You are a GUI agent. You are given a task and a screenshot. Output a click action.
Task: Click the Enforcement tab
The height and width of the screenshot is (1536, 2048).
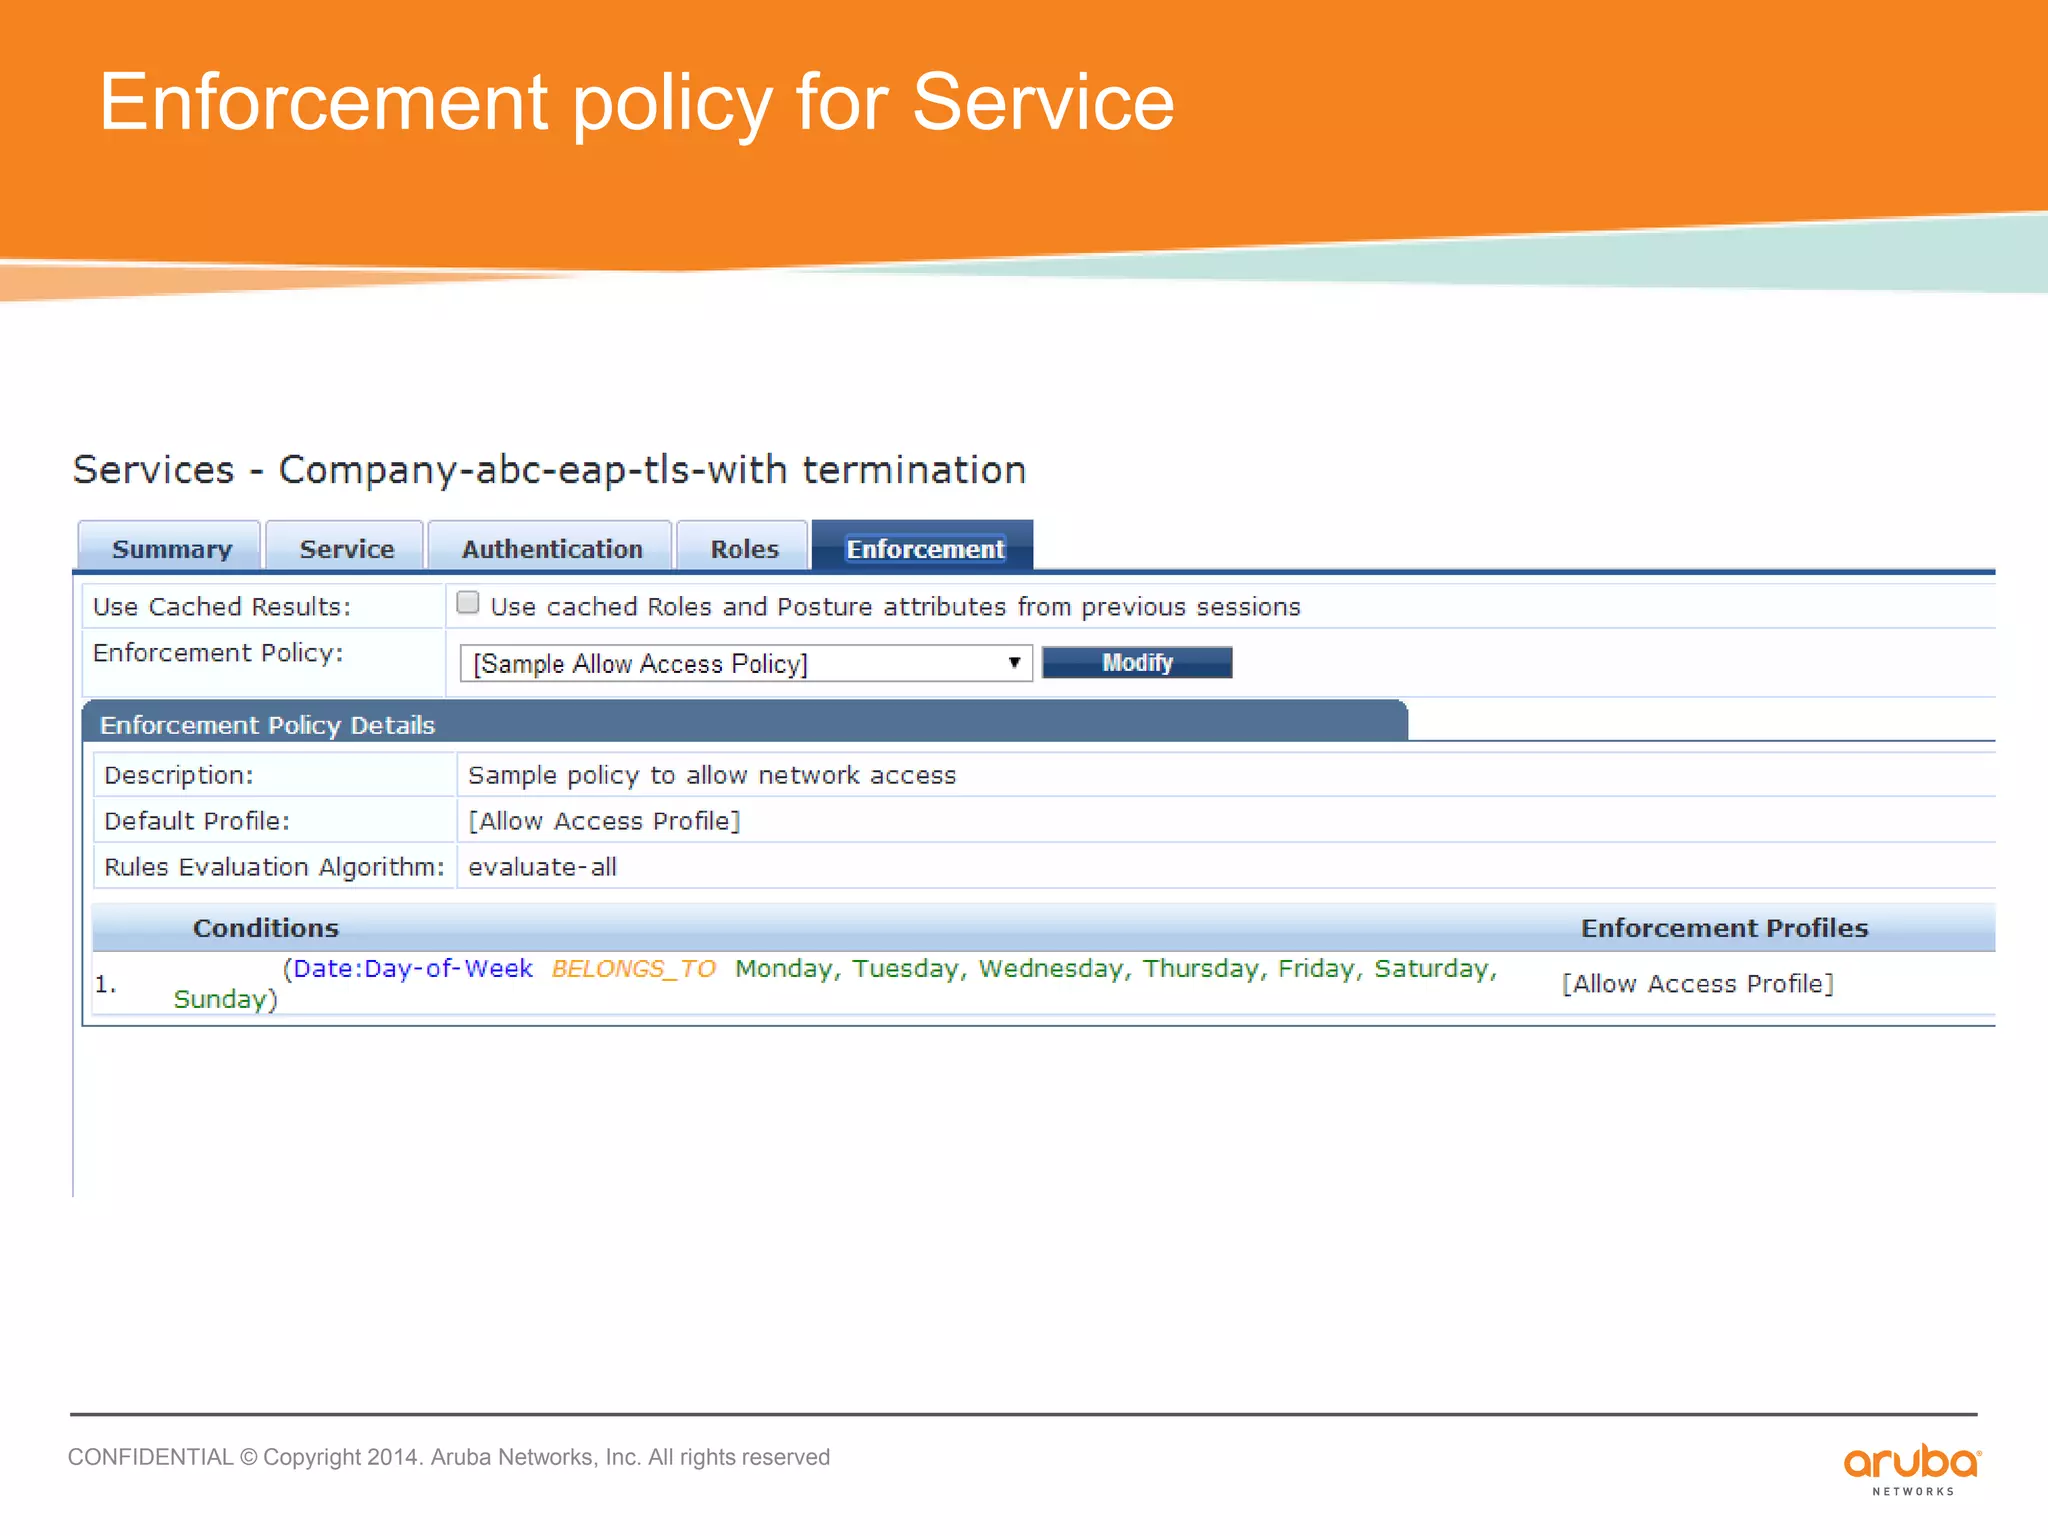(x=923, y=548)
